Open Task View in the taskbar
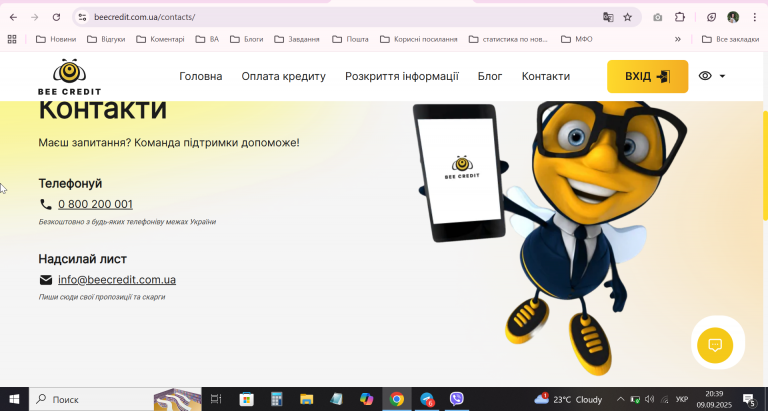This screenshot has height=411, width=768. [x=216, y=399]
